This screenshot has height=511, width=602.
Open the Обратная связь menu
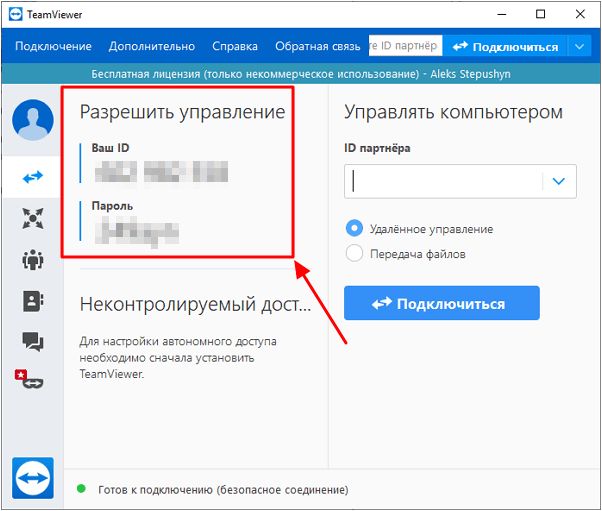coord(318,46)
